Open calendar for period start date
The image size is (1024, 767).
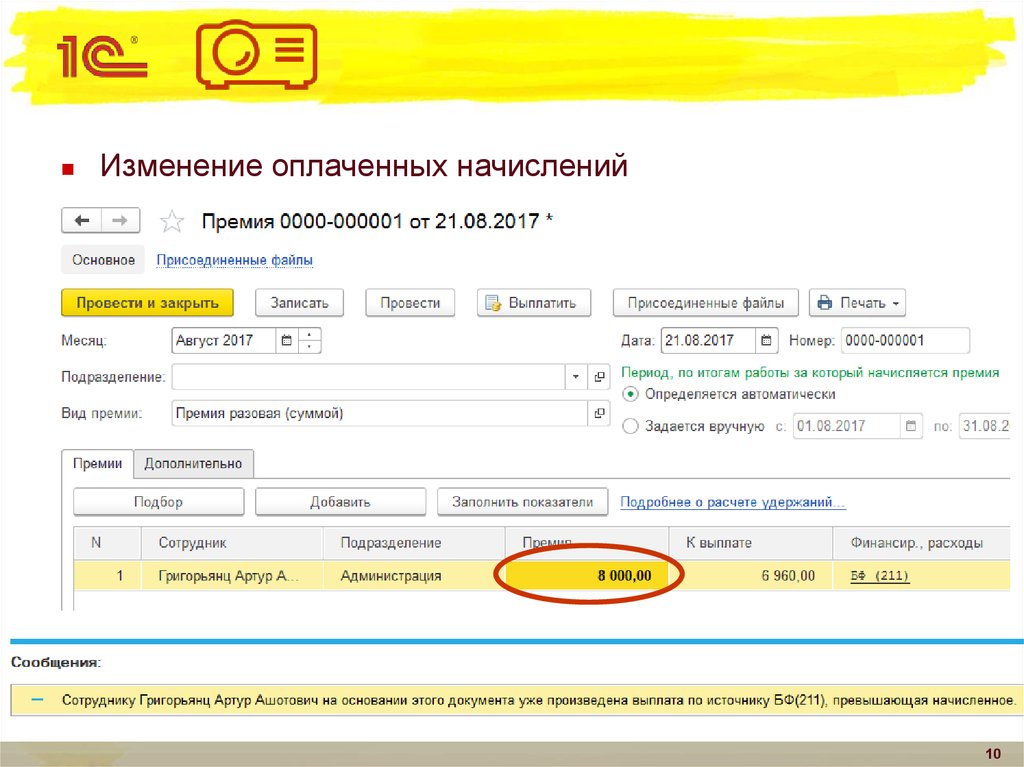coord(910,426)
